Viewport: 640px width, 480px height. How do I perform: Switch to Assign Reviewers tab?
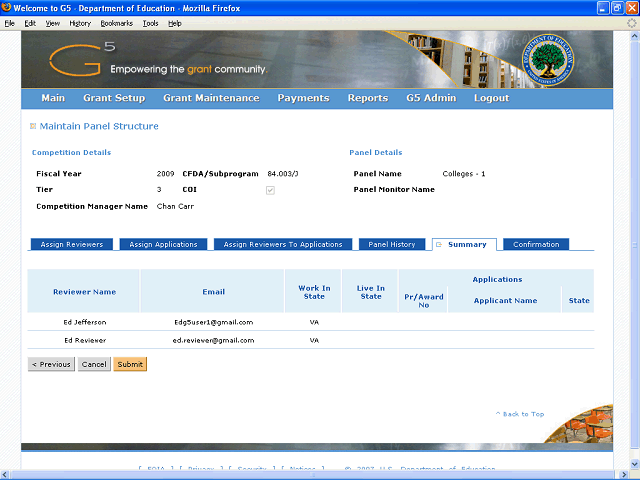click(x=72, y=244)
